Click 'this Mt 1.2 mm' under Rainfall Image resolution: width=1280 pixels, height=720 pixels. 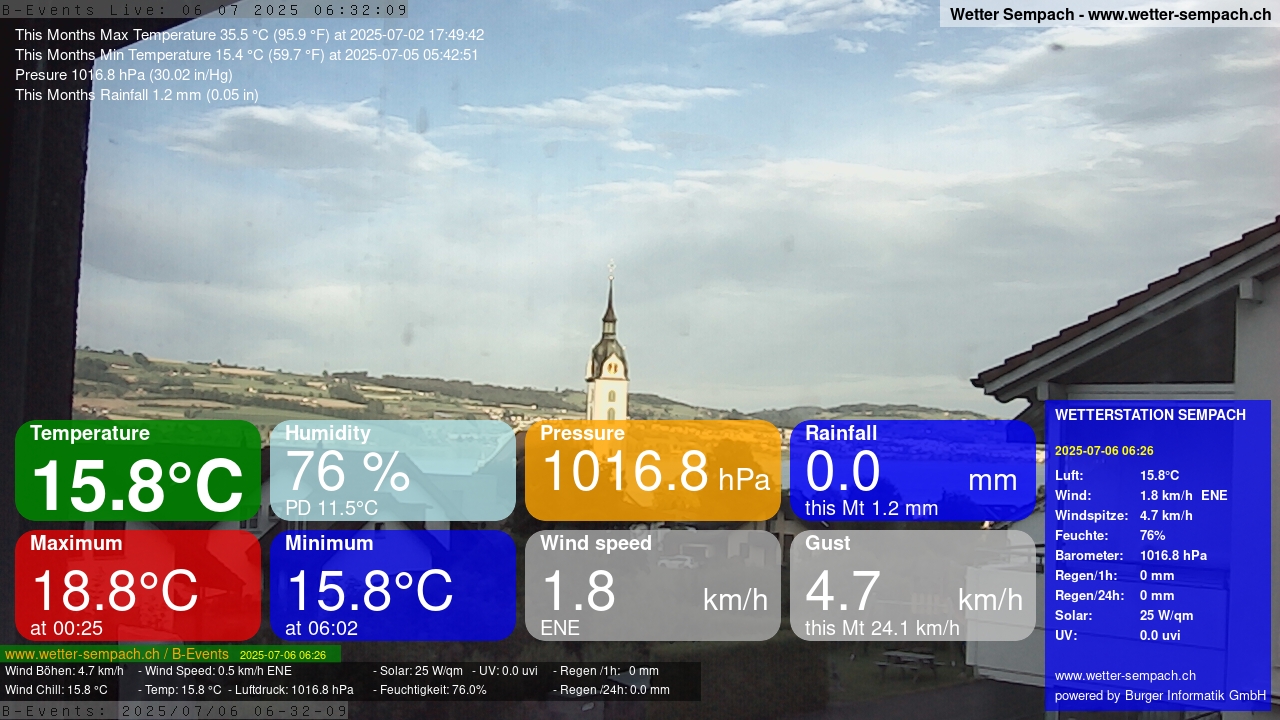click(x=871, y=508)
